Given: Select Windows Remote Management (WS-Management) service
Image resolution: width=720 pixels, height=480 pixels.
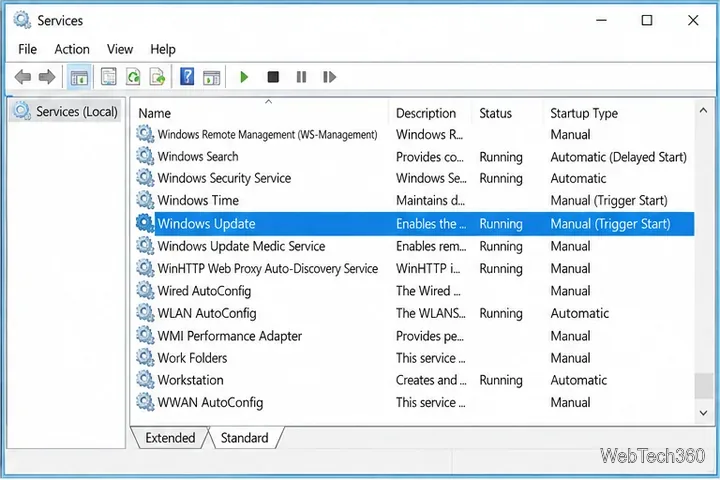Looking at the screenshot, I should tap(267, 135).
